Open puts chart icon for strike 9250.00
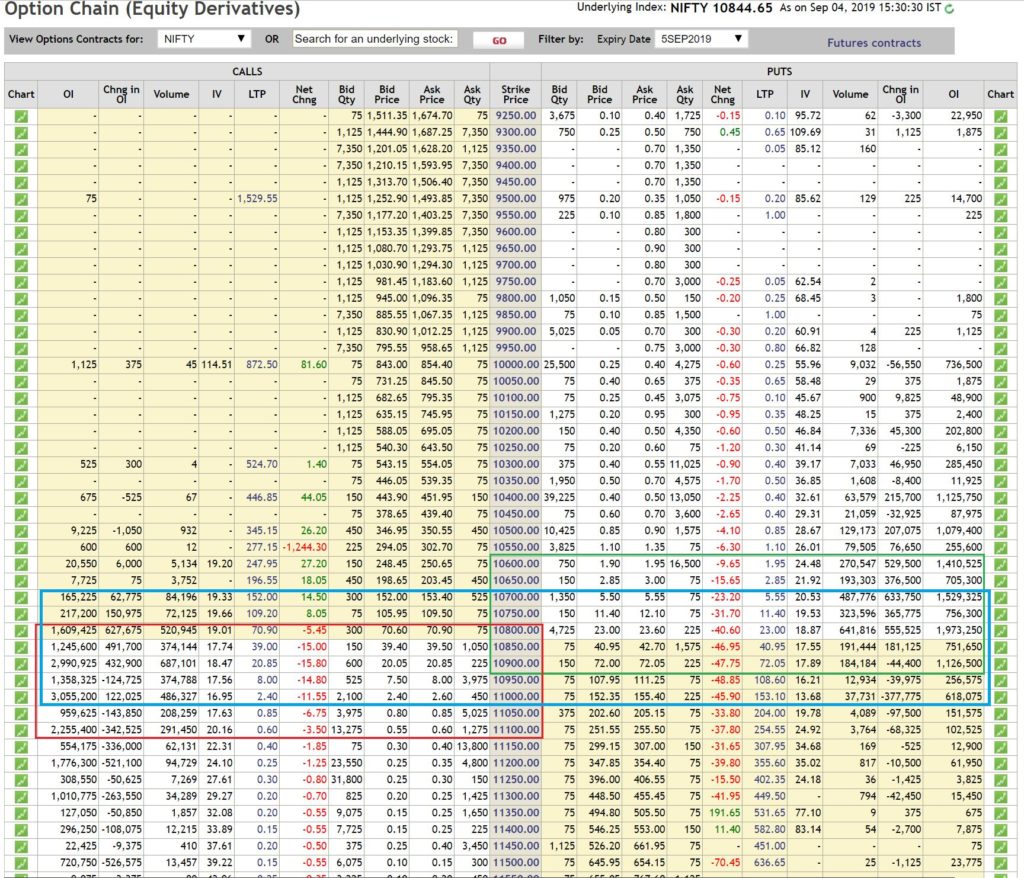This screenshot has height=878, width=1024. [x=1000, y=116]
